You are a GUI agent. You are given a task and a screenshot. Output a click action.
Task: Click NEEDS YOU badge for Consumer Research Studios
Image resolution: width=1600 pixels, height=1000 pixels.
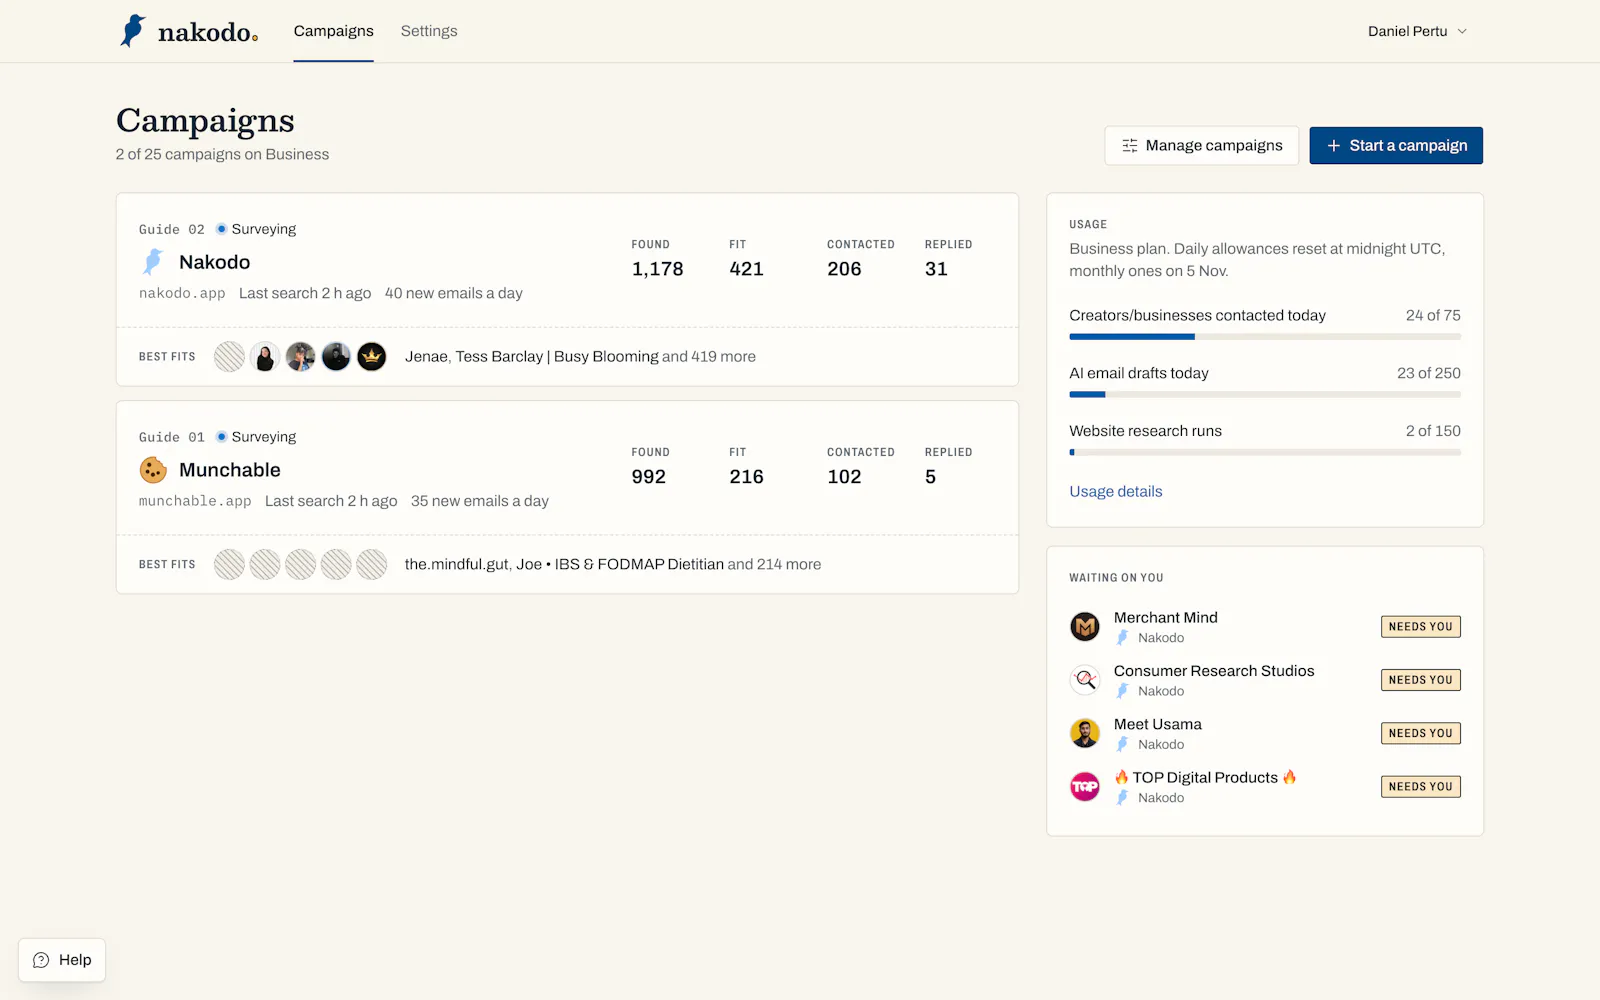coord(1421,680)
